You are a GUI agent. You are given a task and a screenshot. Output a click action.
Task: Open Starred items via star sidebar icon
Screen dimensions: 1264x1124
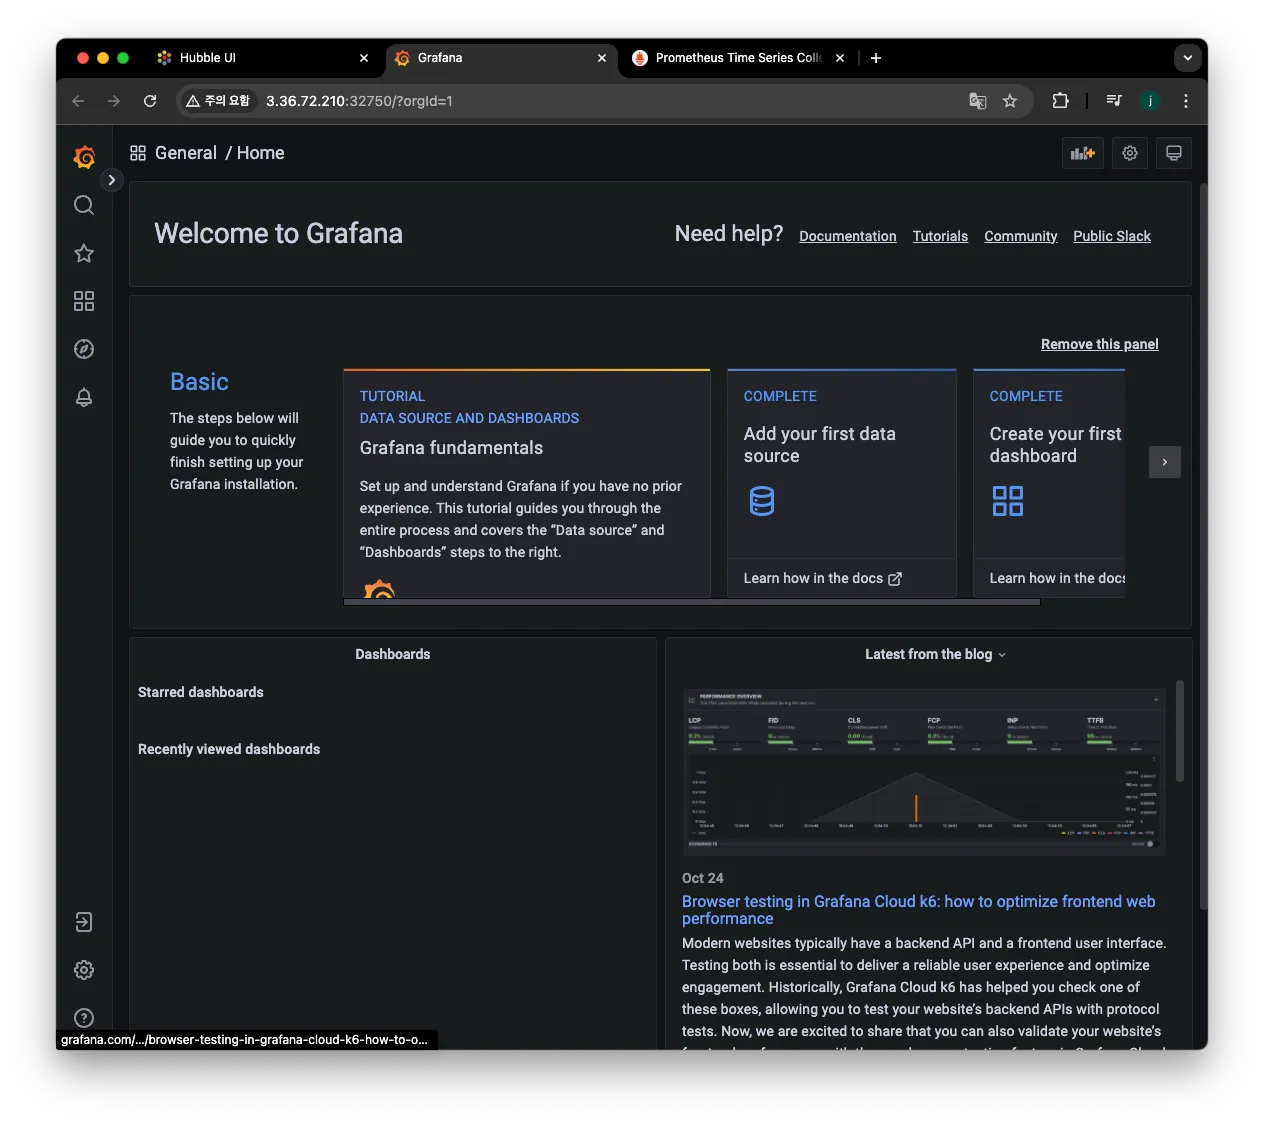[x=84, y=253]
